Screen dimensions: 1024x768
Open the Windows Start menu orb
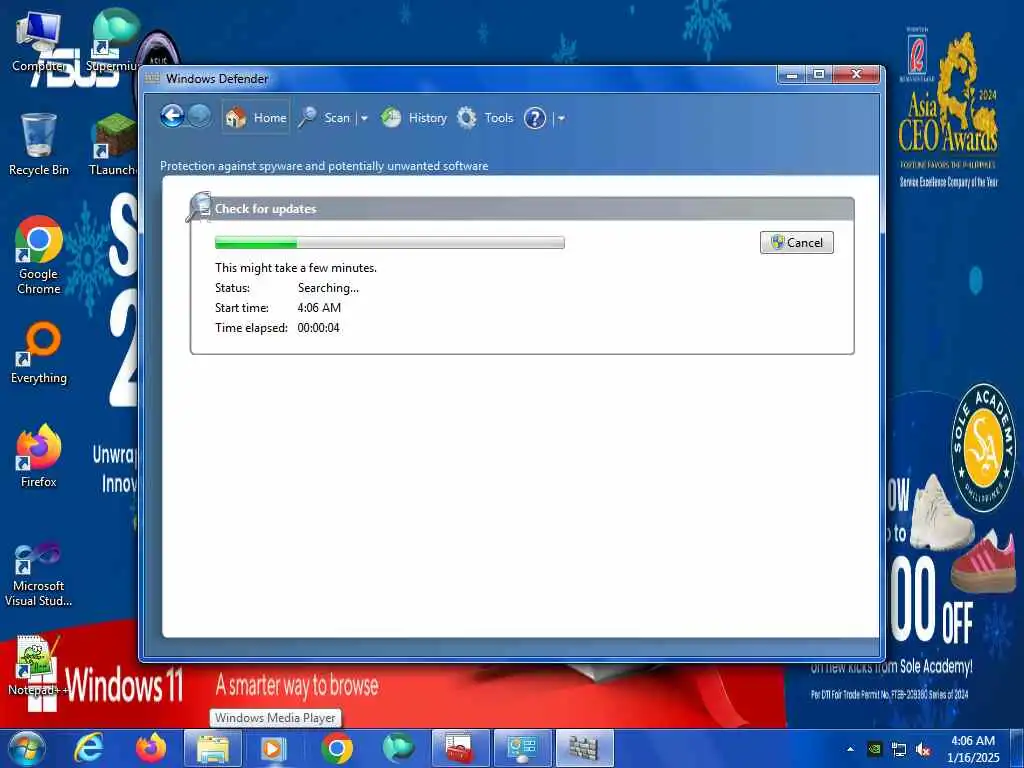(27, 748)
